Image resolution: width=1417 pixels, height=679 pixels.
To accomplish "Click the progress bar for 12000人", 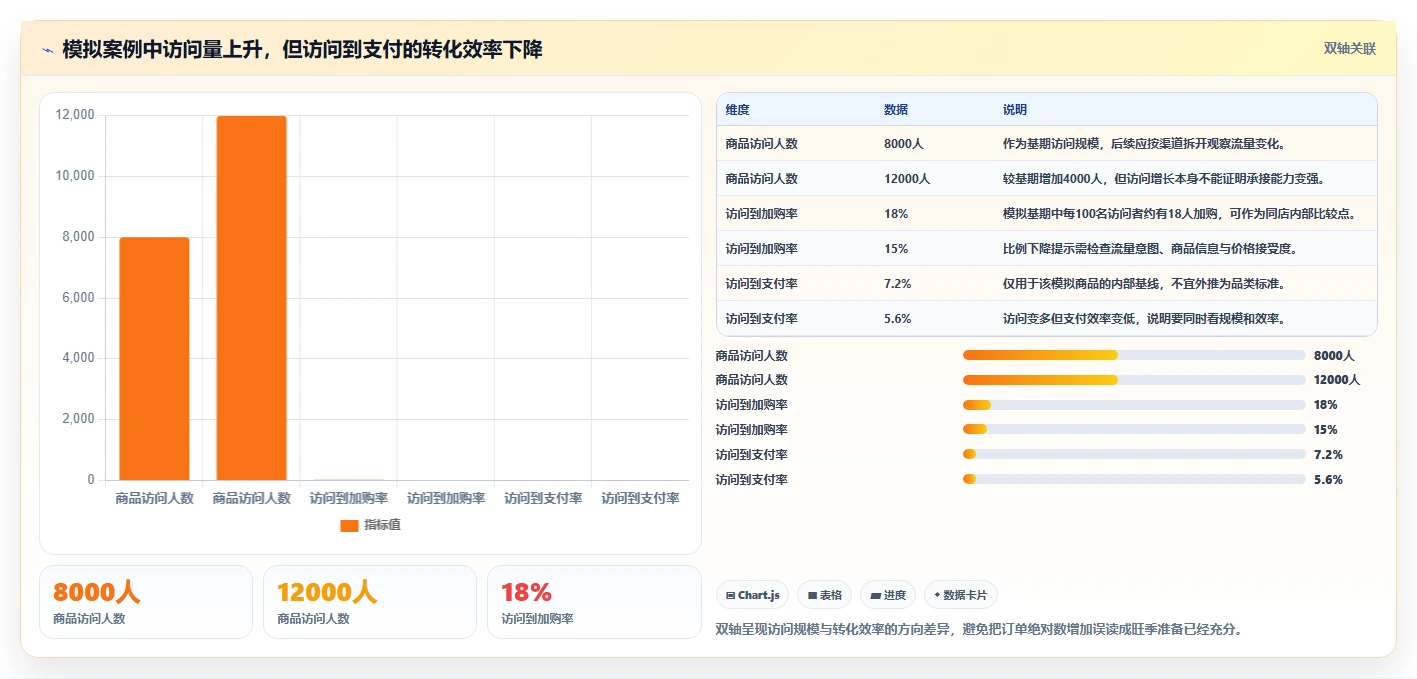I will click(x=1134, y=380).
